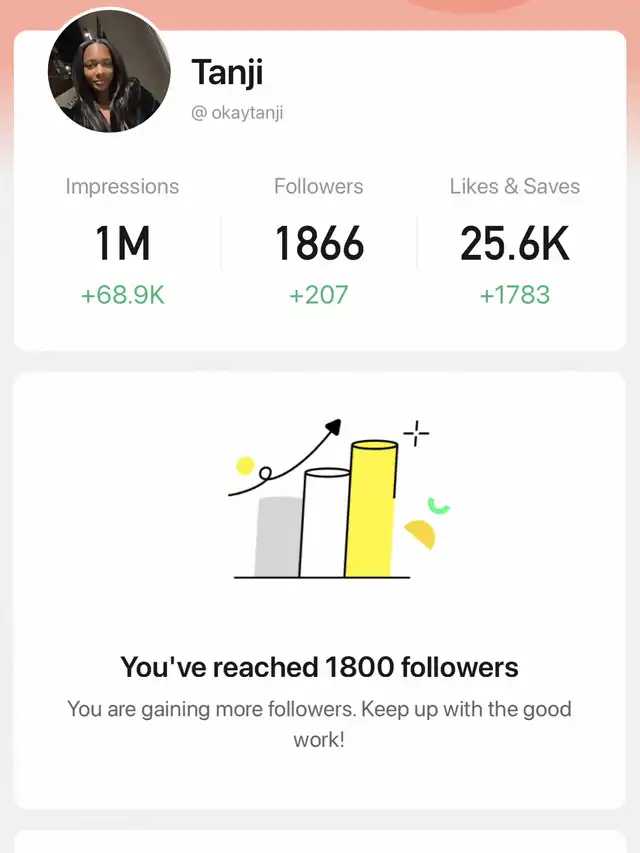Tap the yellow semicircle decoration
The height and width of the screenshot is (853, 640).
pos(421,534)
